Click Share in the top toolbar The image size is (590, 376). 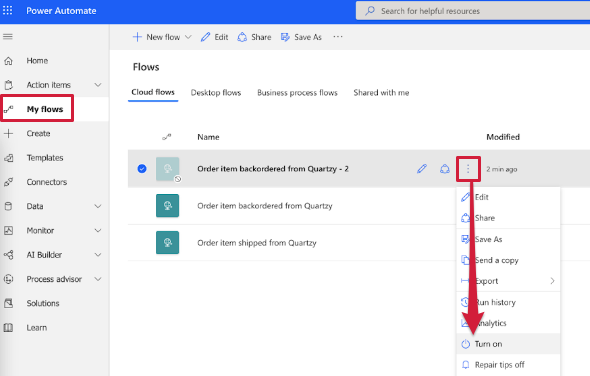point(254,37)
